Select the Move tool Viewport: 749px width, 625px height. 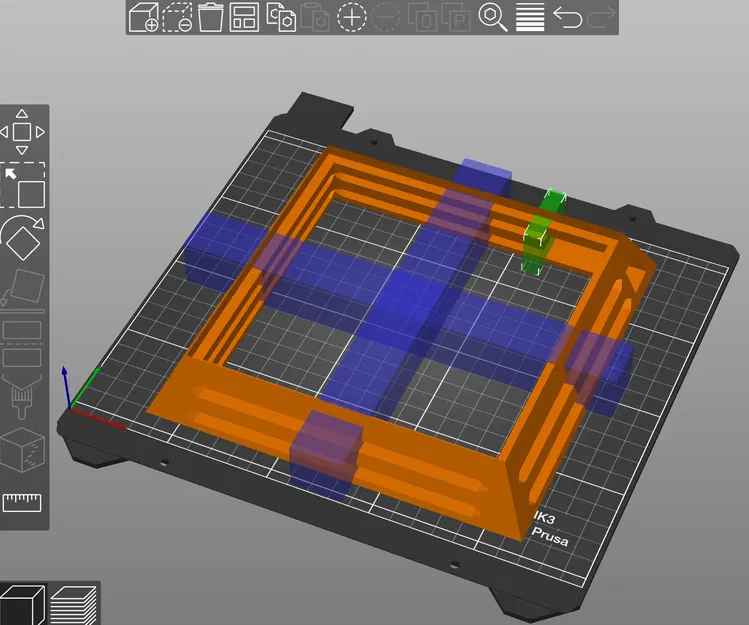(x=22, y=131)
